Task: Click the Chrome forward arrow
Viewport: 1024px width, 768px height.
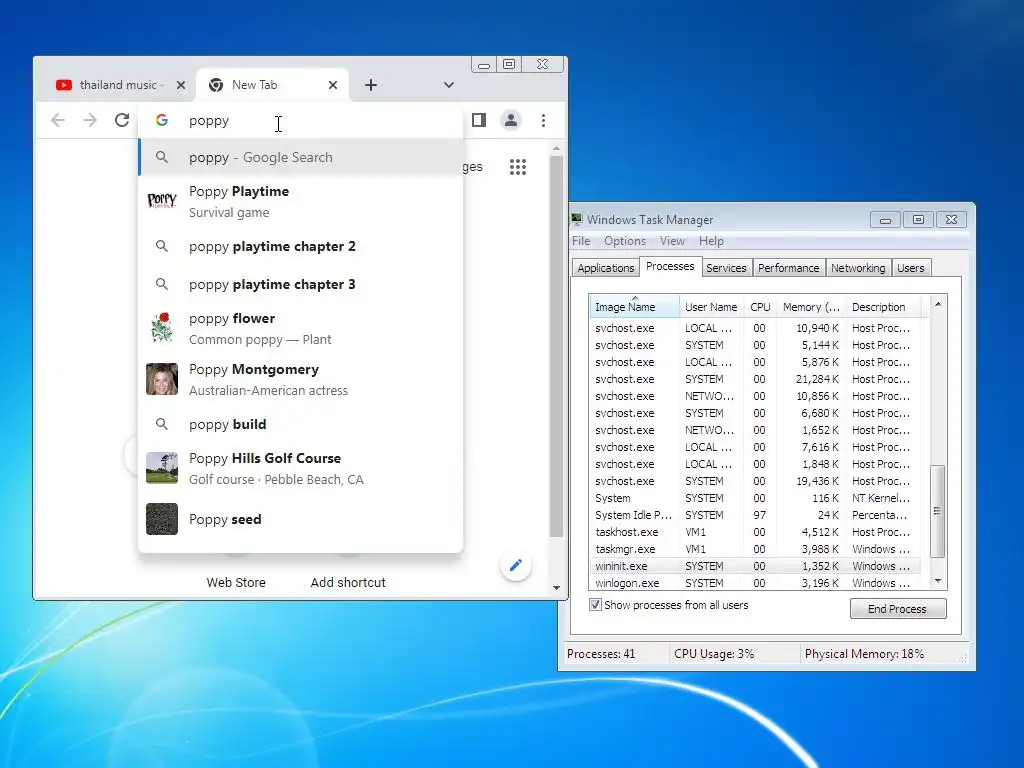Action: (90, 120)
